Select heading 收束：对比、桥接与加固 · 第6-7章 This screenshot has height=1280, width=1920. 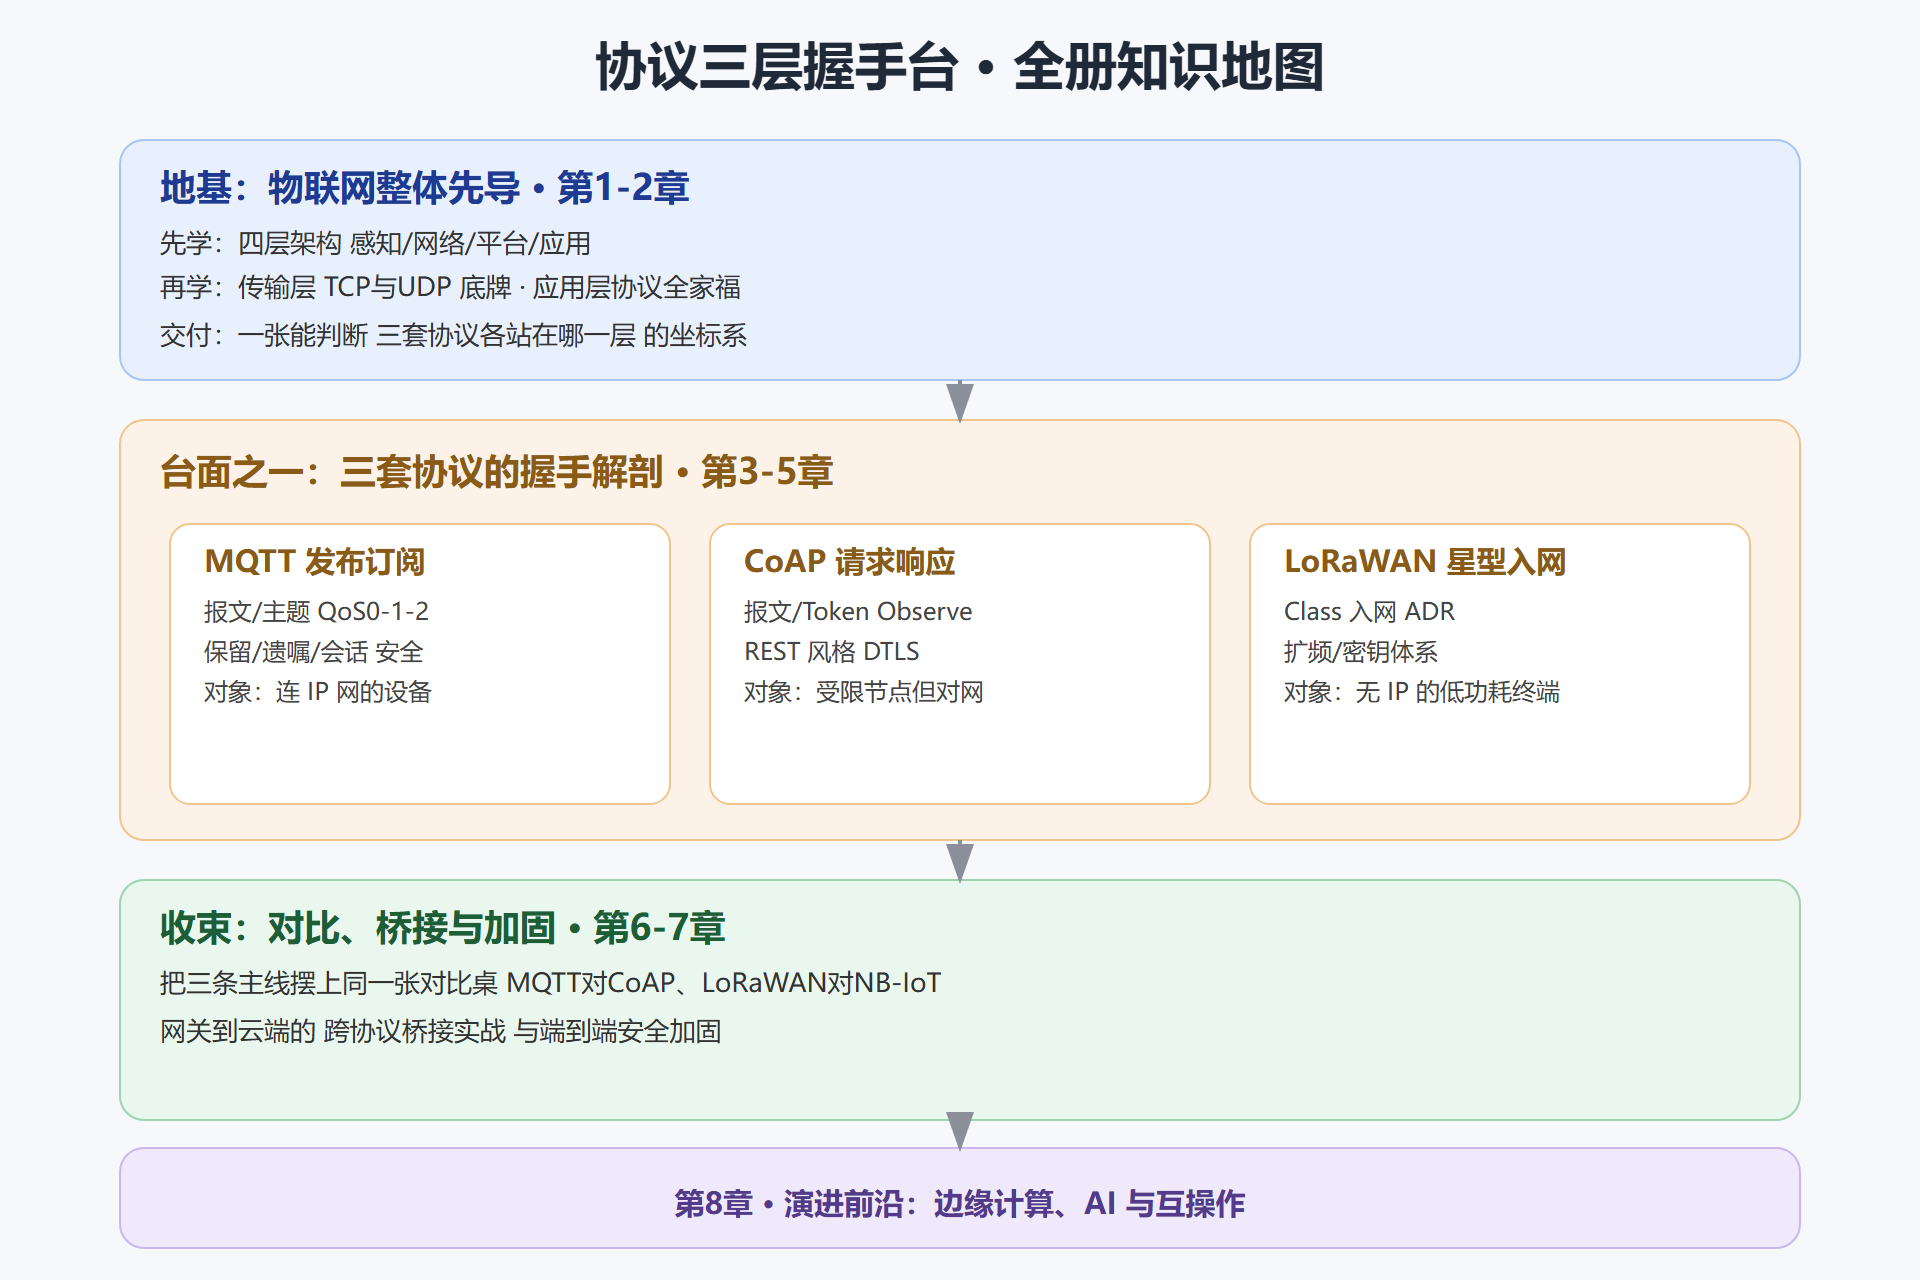tap(443, 928)
